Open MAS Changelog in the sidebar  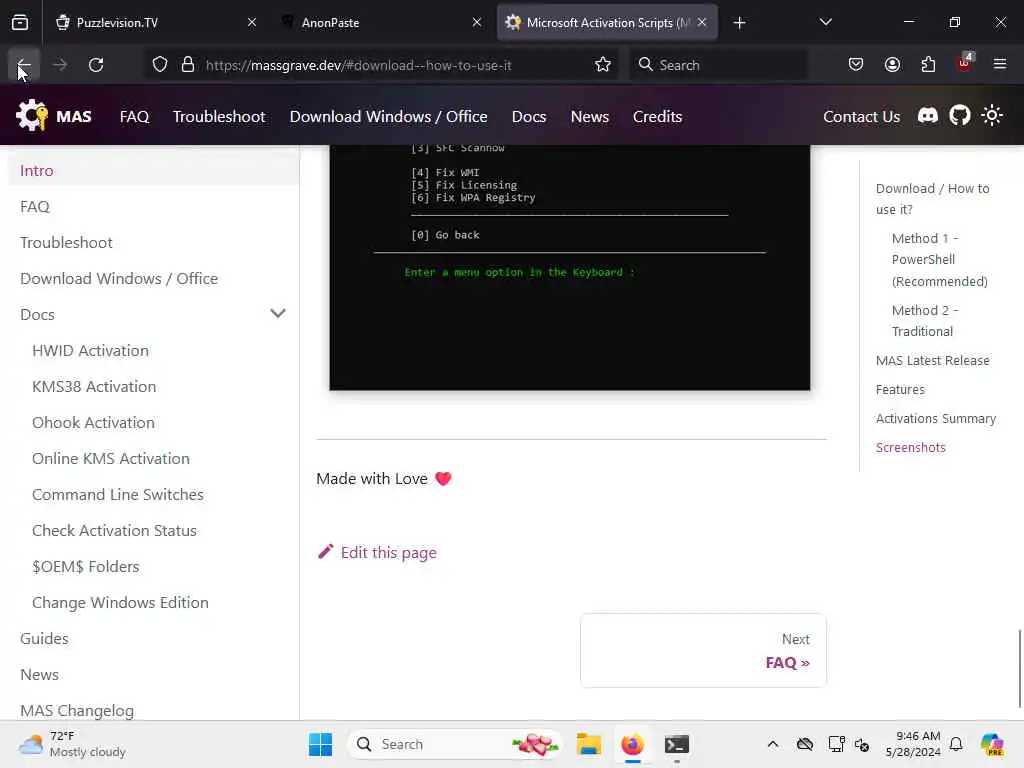[77, 710]
